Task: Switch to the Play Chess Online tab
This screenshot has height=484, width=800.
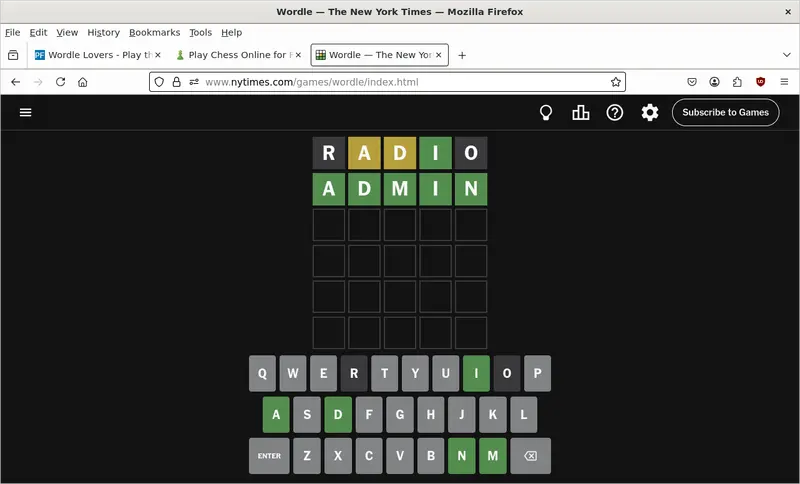Action: click(x=238, y=55)
